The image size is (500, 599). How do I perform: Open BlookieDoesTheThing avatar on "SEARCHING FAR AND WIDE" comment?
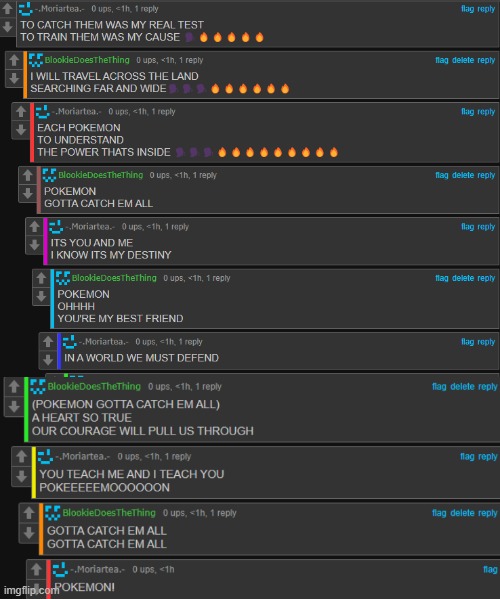(x=36, y=60)
